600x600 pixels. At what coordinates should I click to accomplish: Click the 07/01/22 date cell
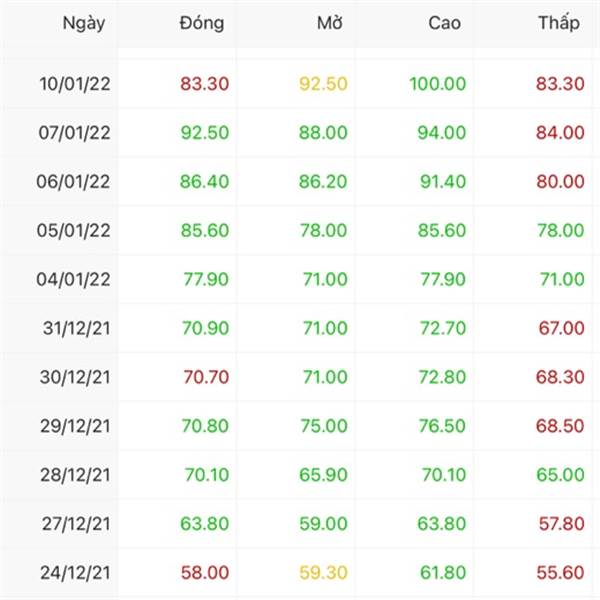tap(75, 133)
